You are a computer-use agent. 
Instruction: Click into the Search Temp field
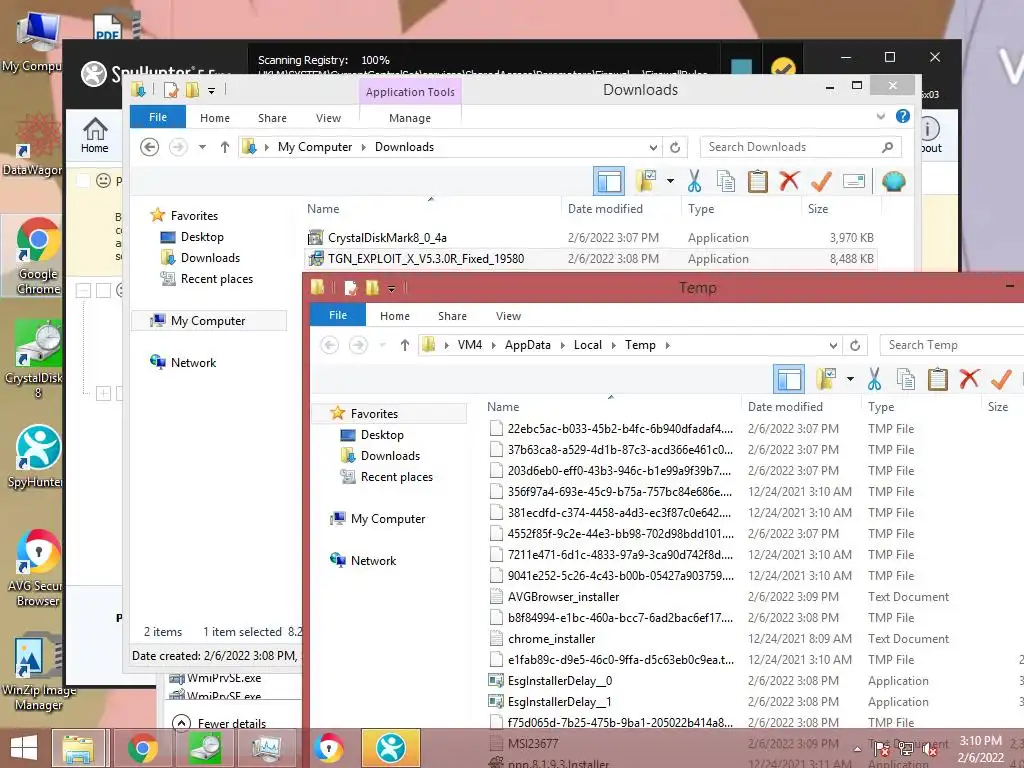click(952, 345)
